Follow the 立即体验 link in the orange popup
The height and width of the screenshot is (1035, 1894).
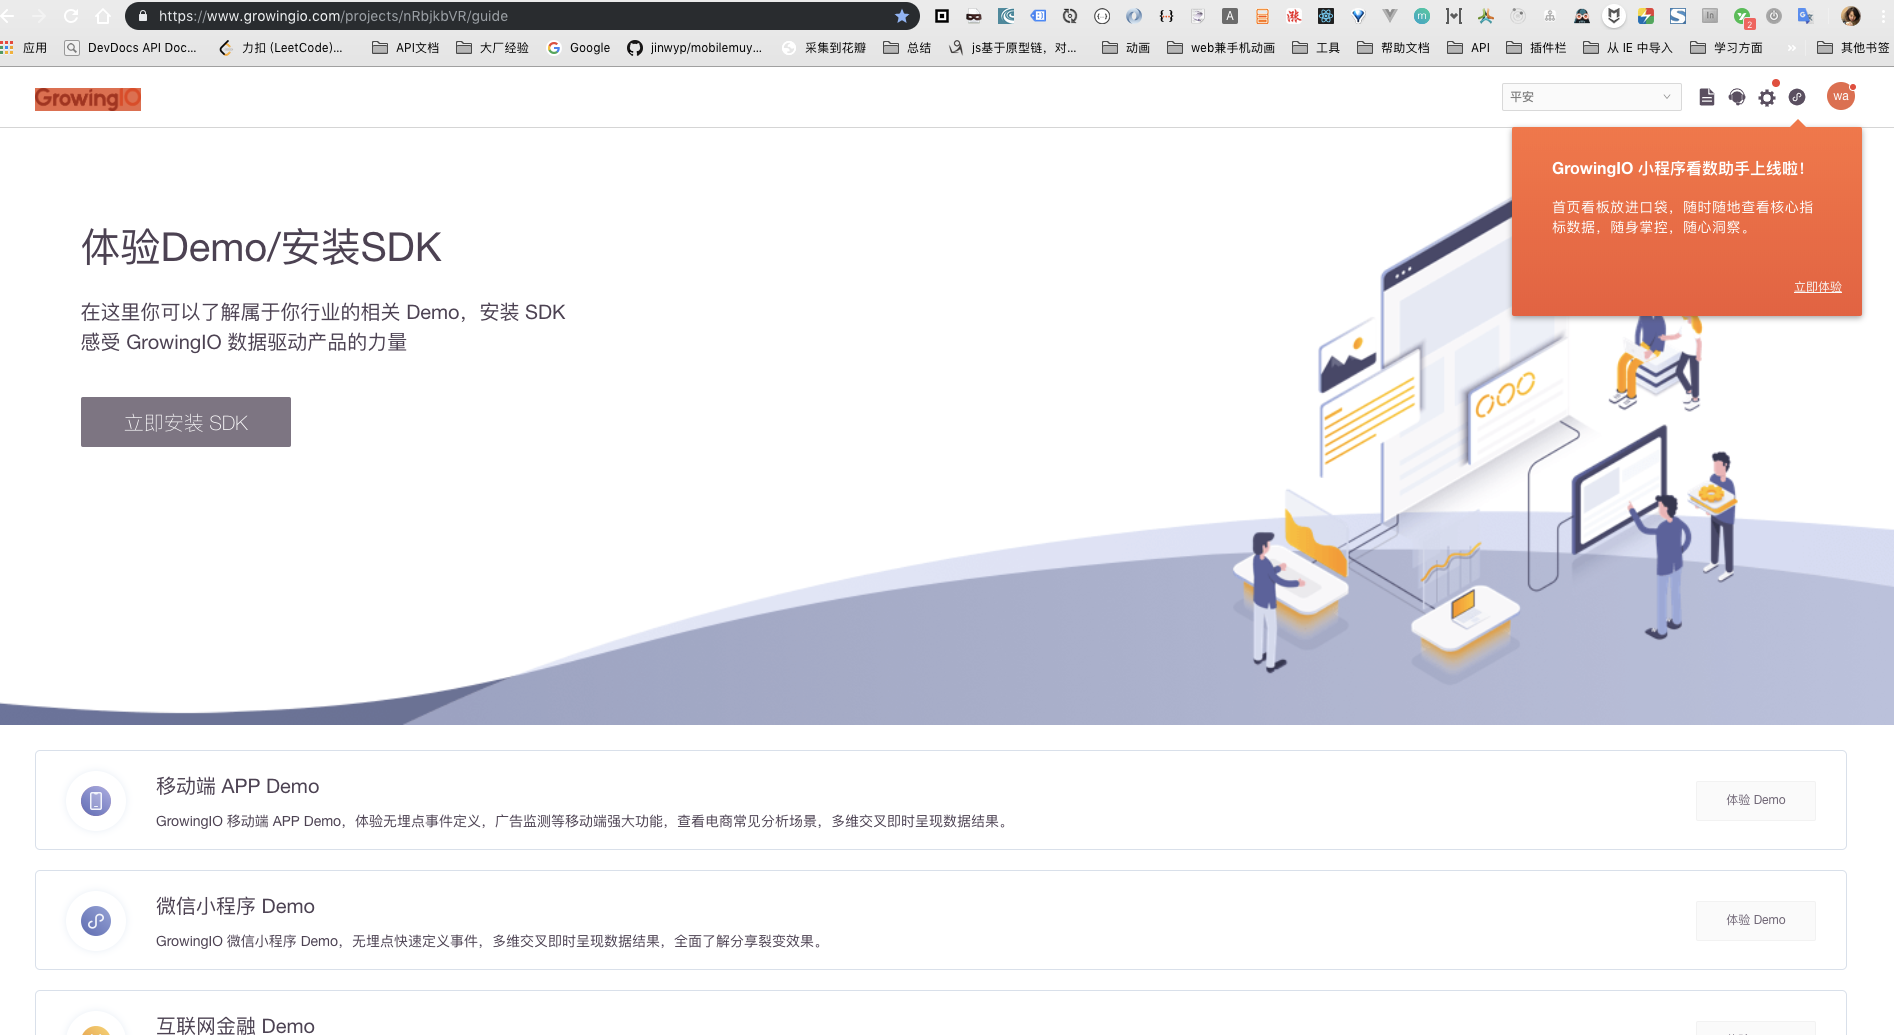point(1817,287)
